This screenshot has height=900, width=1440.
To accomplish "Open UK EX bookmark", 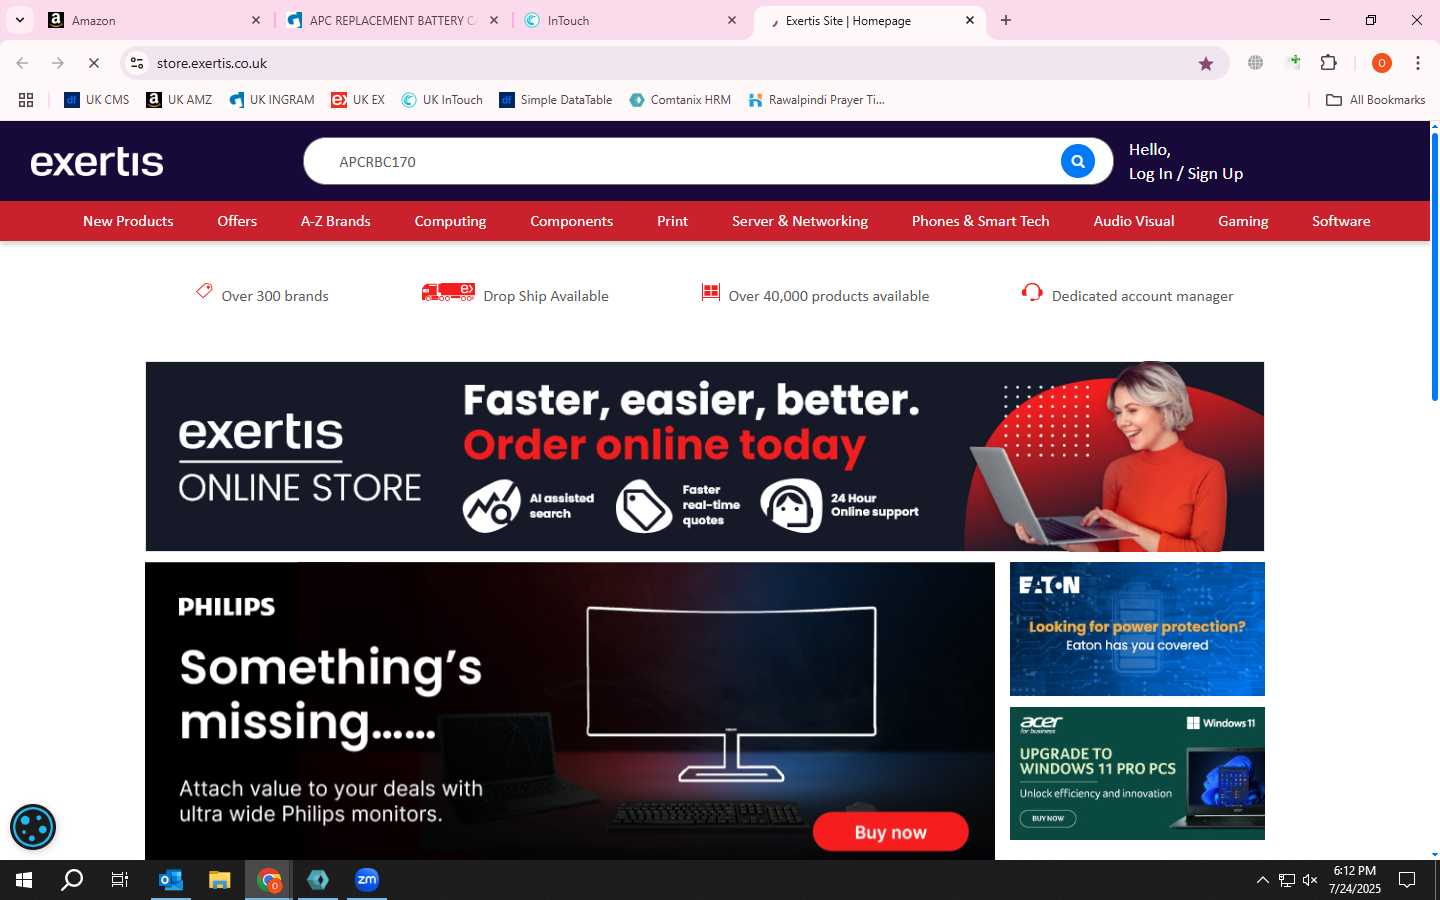I will pyautogui.click(x=358, y=100).
